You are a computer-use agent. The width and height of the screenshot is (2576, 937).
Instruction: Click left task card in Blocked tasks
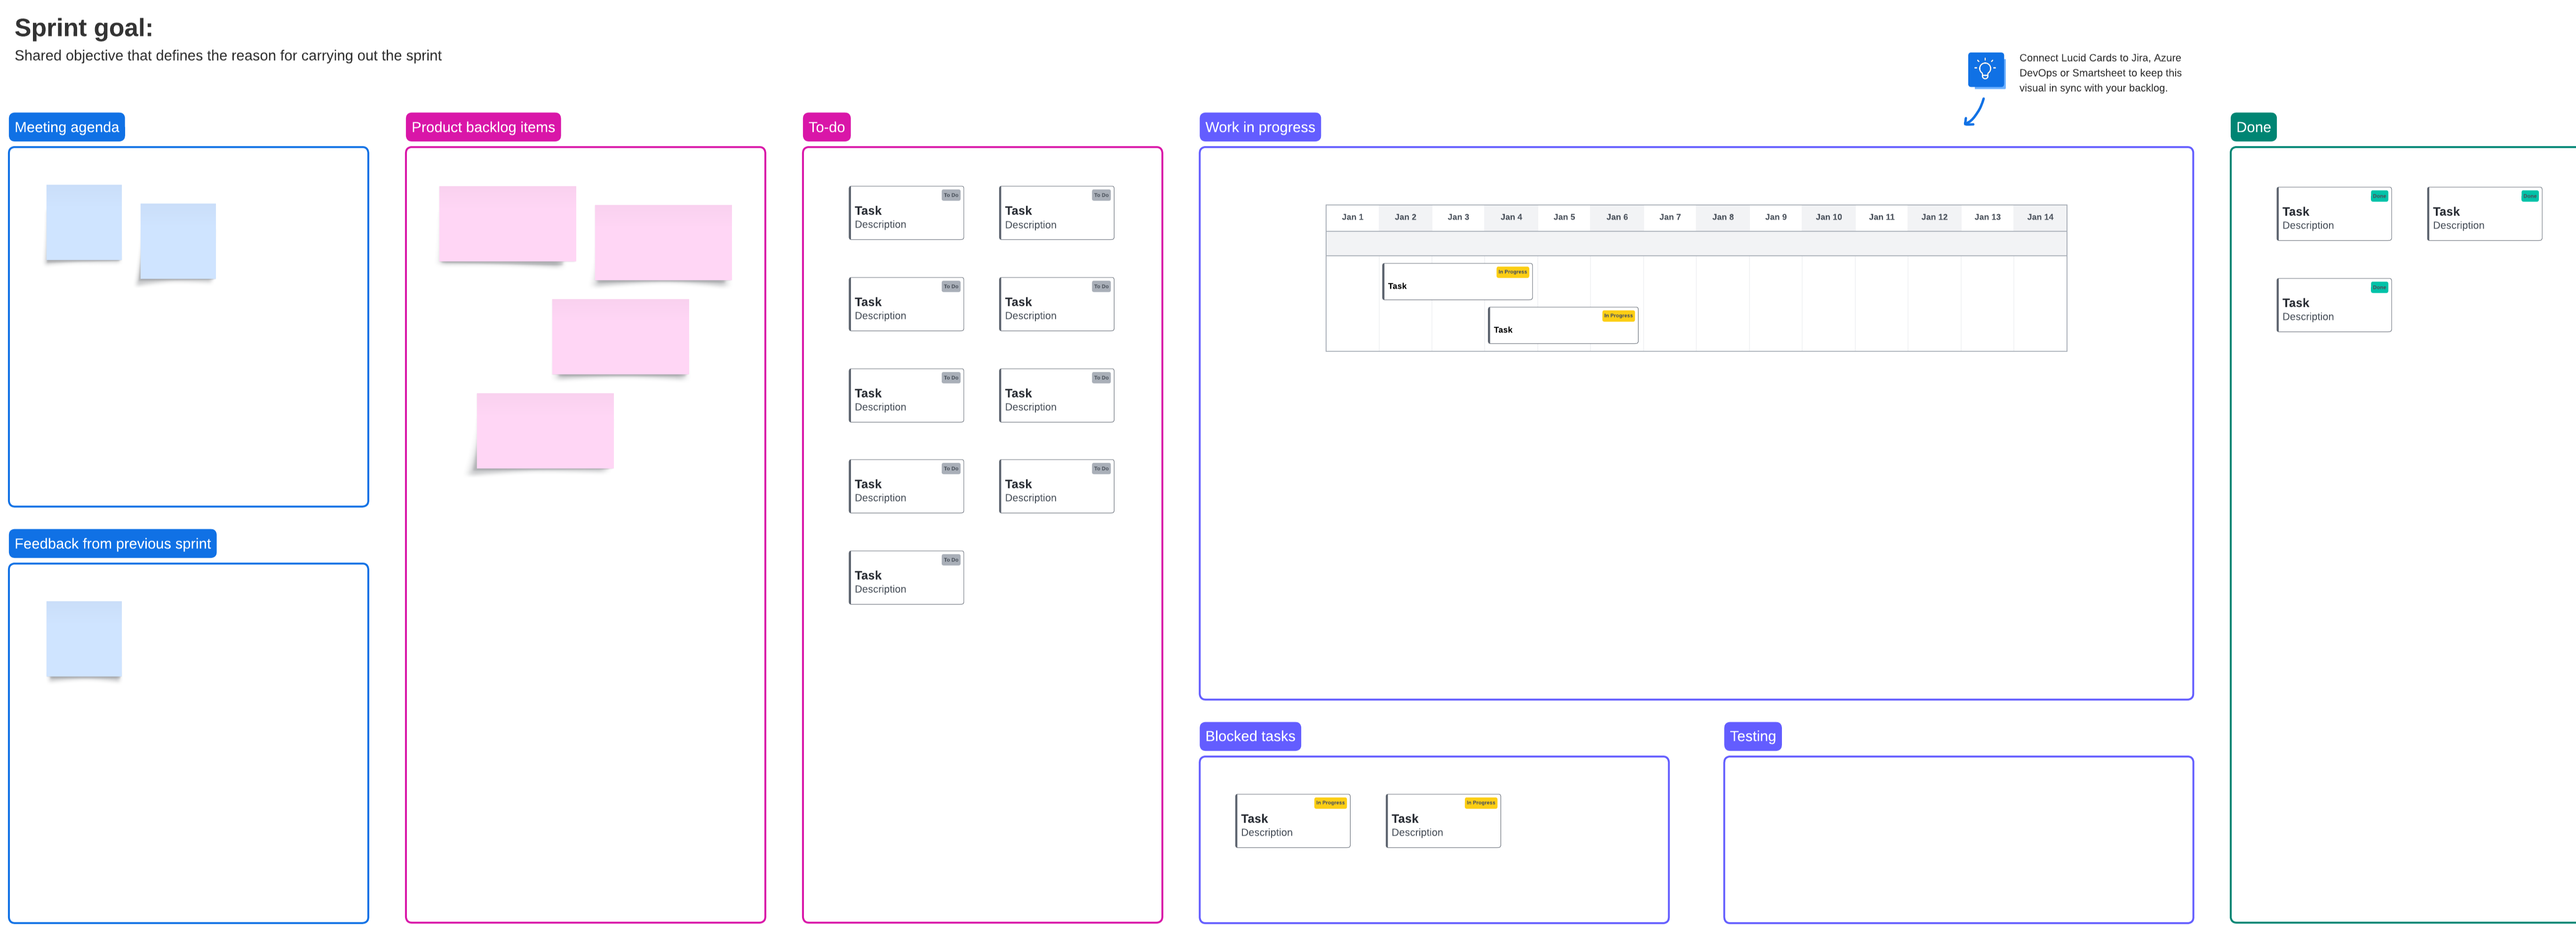(x=1292, y=821)
